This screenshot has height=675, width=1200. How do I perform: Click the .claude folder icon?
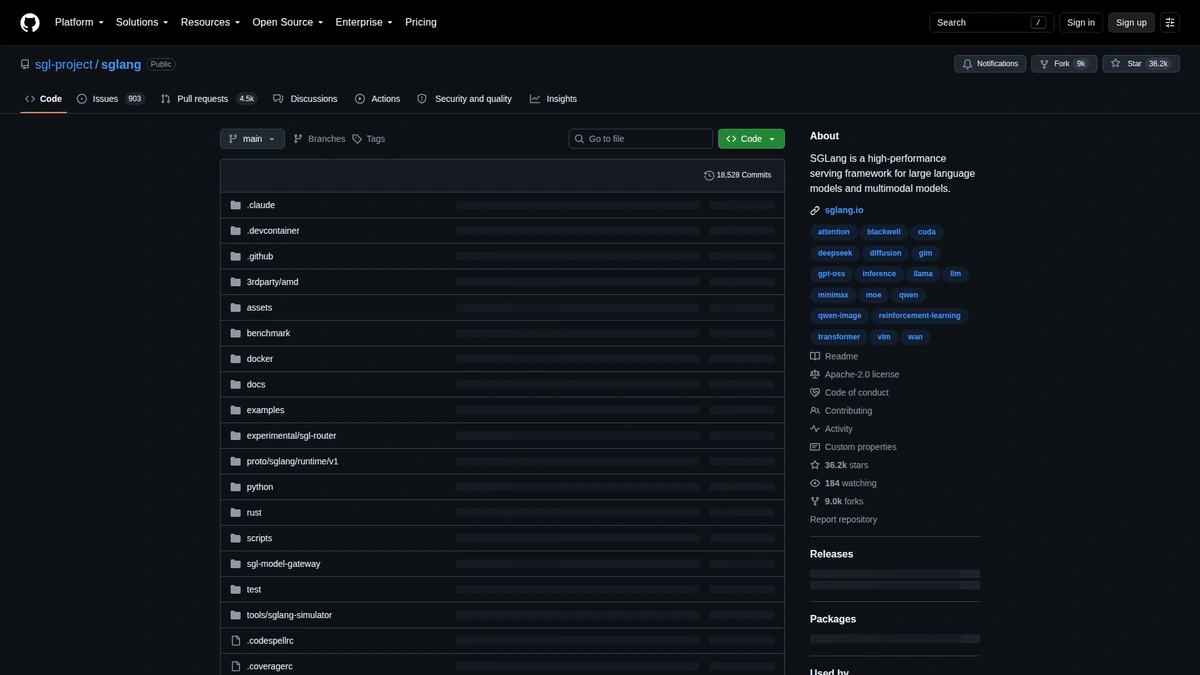pos(236,205)
